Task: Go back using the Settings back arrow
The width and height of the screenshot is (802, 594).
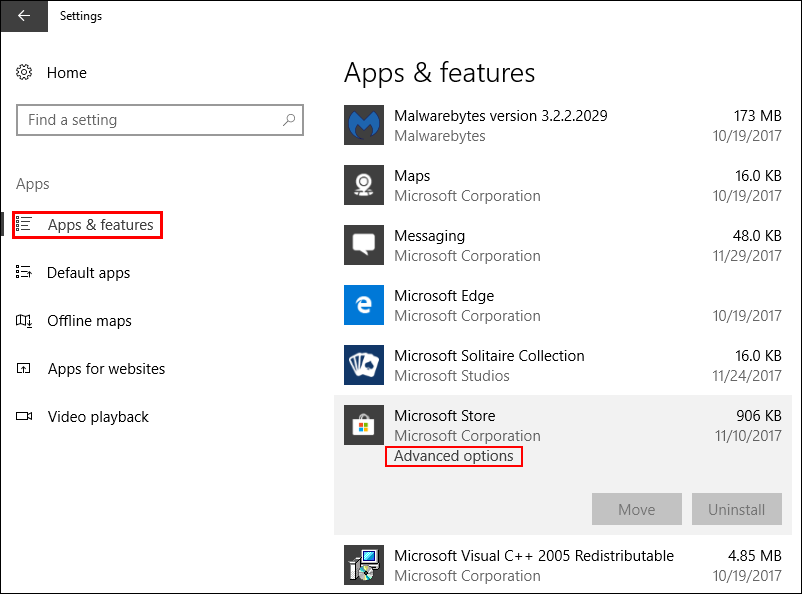Action: pos(24,16)
